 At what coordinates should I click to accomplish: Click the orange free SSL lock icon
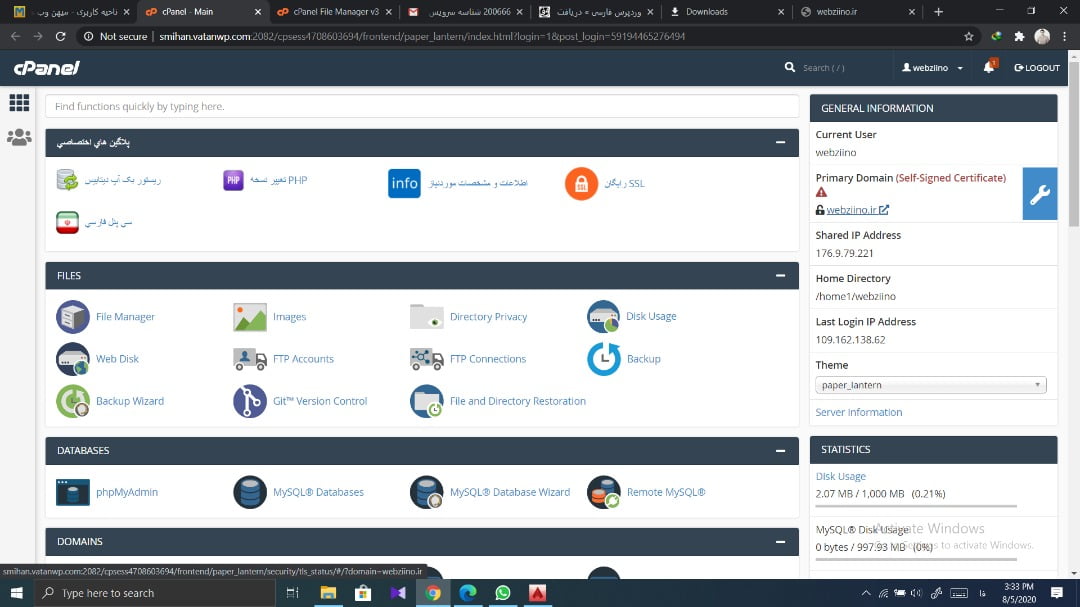point(581,183)
